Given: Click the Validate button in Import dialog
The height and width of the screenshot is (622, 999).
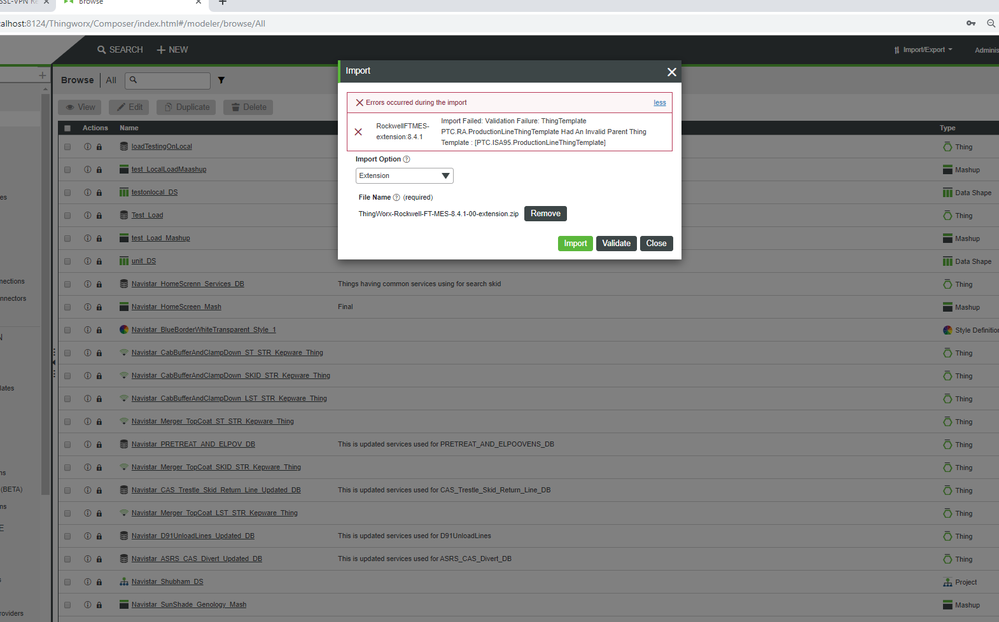Looking at the screenshot, I should tap(616, 243).
